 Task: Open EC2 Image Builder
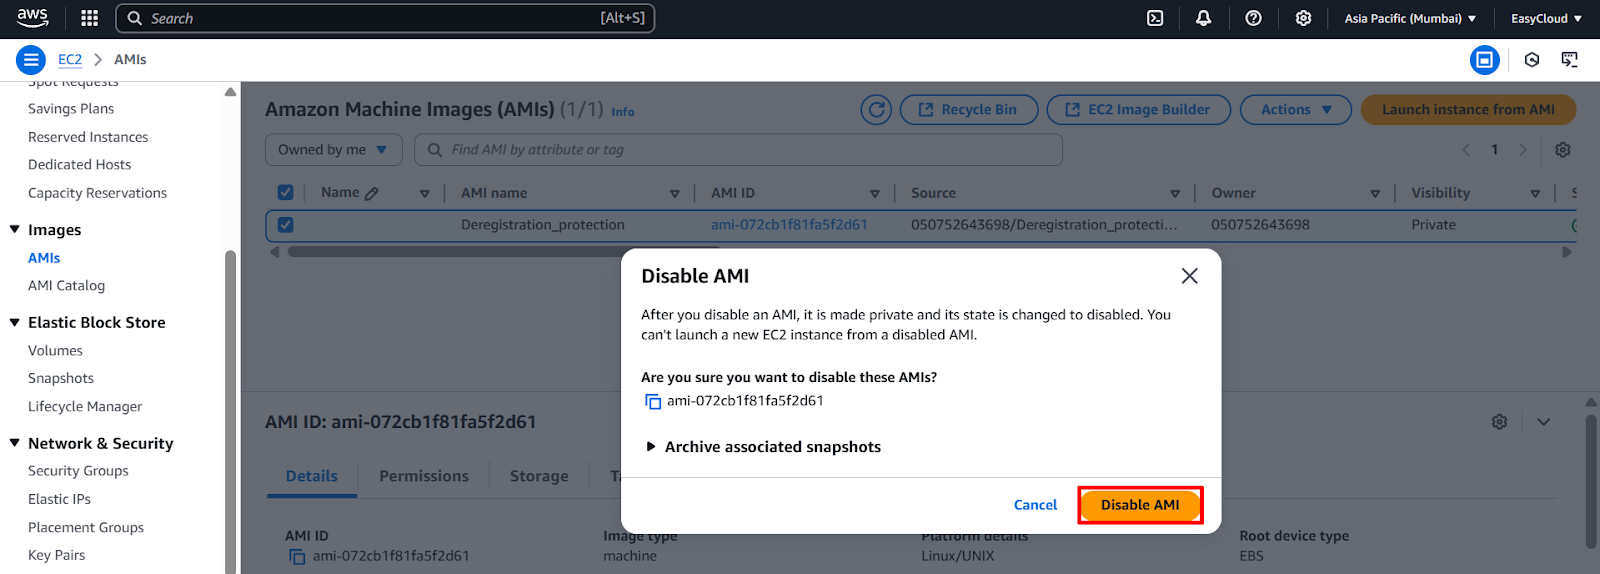coord(1139,110)
